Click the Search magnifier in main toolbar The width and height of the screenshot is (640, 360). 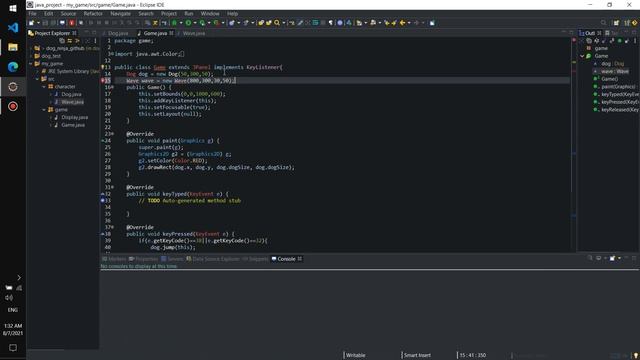point(277,23)
